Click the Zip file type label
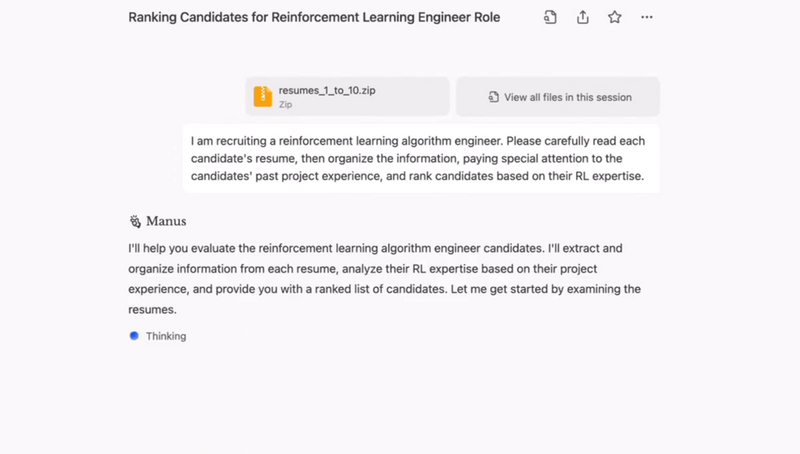Image resolution: width=800 pixels, height=454 pixels. click(285, 104)
